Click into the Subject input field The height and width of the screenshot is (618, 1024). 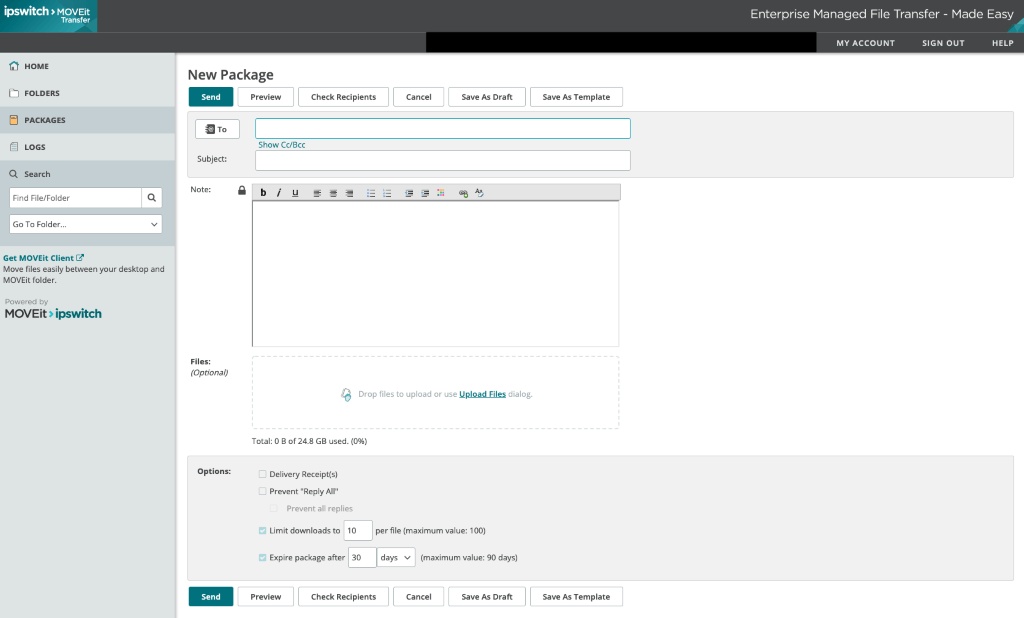click(x=442, y=160)
